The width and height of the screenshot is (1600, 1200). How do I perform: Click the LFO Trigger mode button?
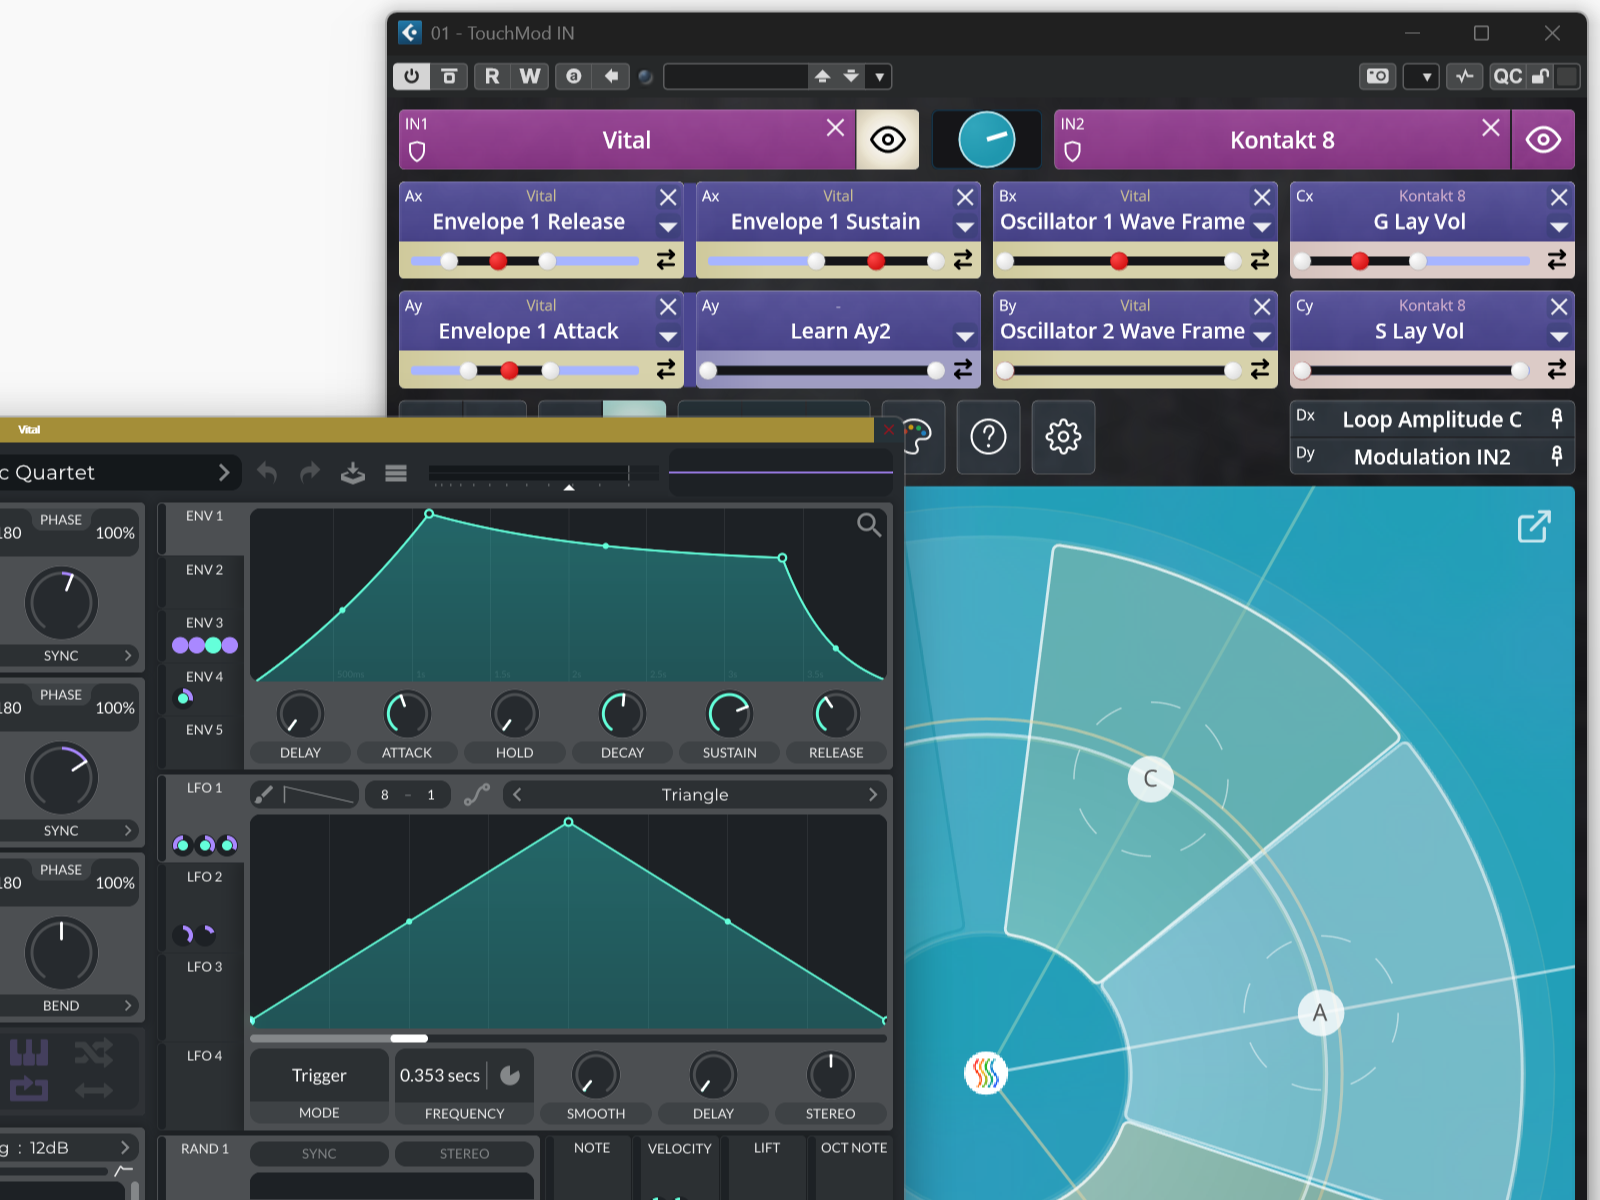[x=319, y=1076]
